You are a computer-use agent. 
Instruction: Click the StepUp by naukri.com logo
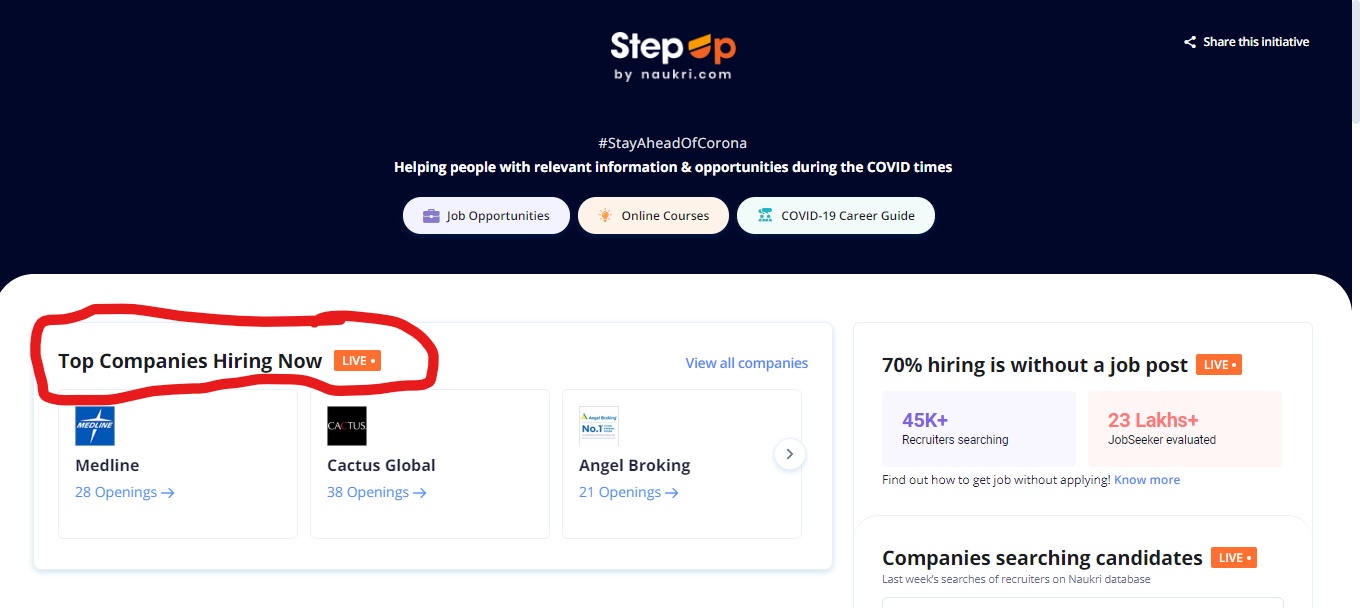coord(673,56)
